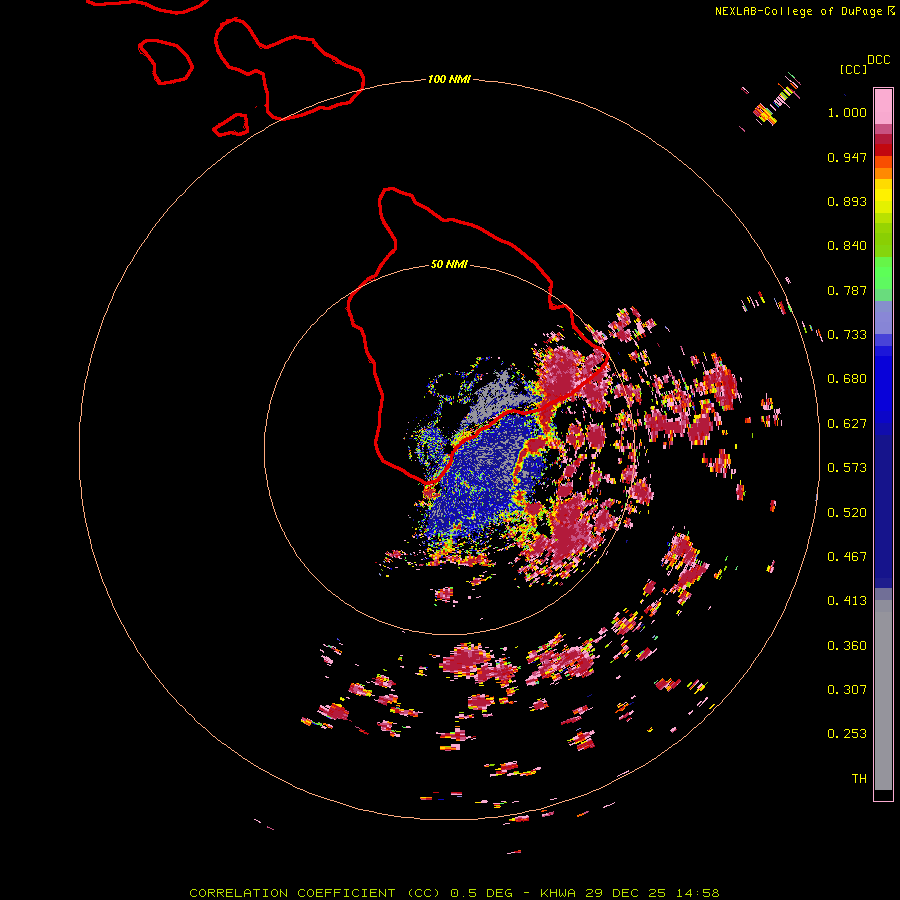The image size is (900, 900).
Task: Click the 50 NMI range ring label
Action: tap(449, 264)
